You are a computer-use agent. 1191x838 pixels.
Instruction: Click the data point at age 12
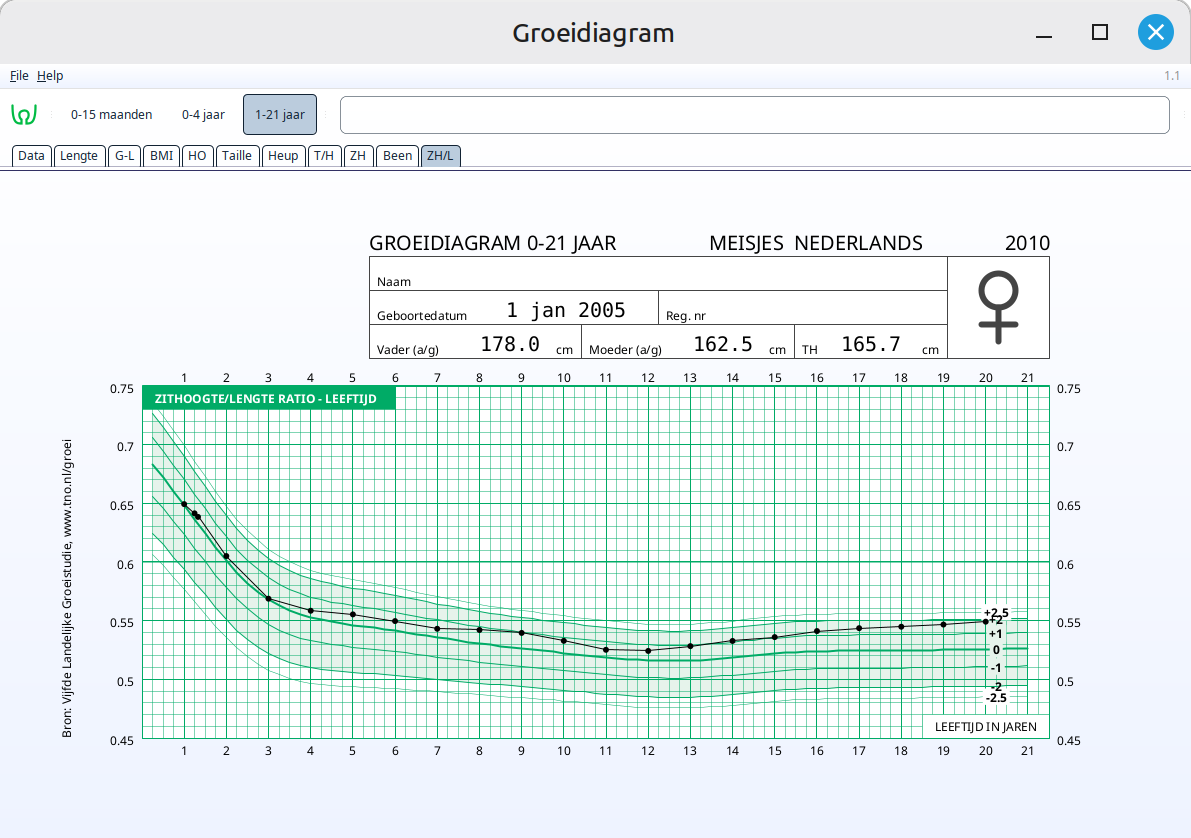coord(648,651)
